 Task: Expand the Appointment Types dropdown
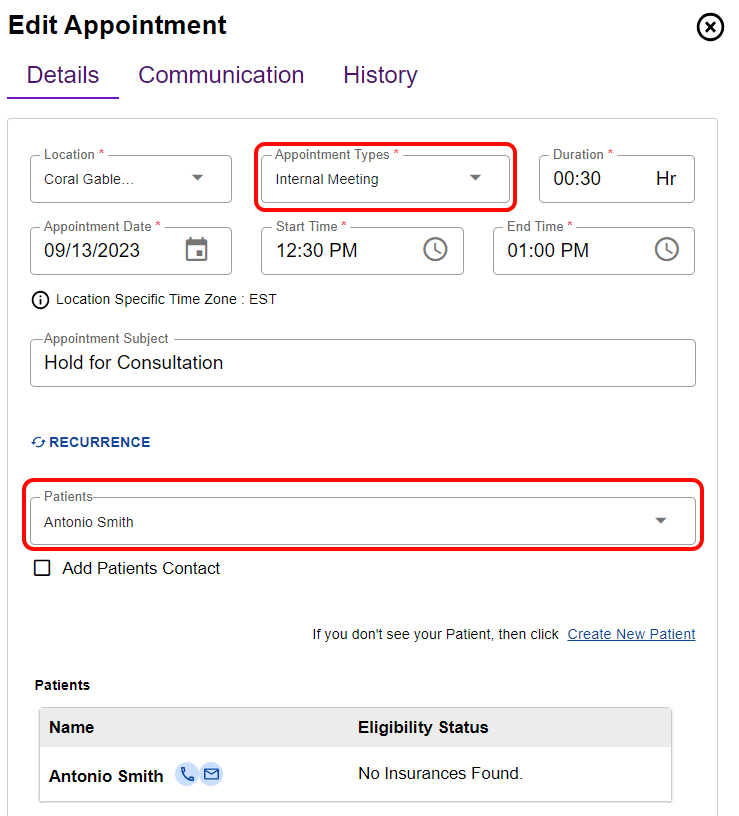click(475, 178)
